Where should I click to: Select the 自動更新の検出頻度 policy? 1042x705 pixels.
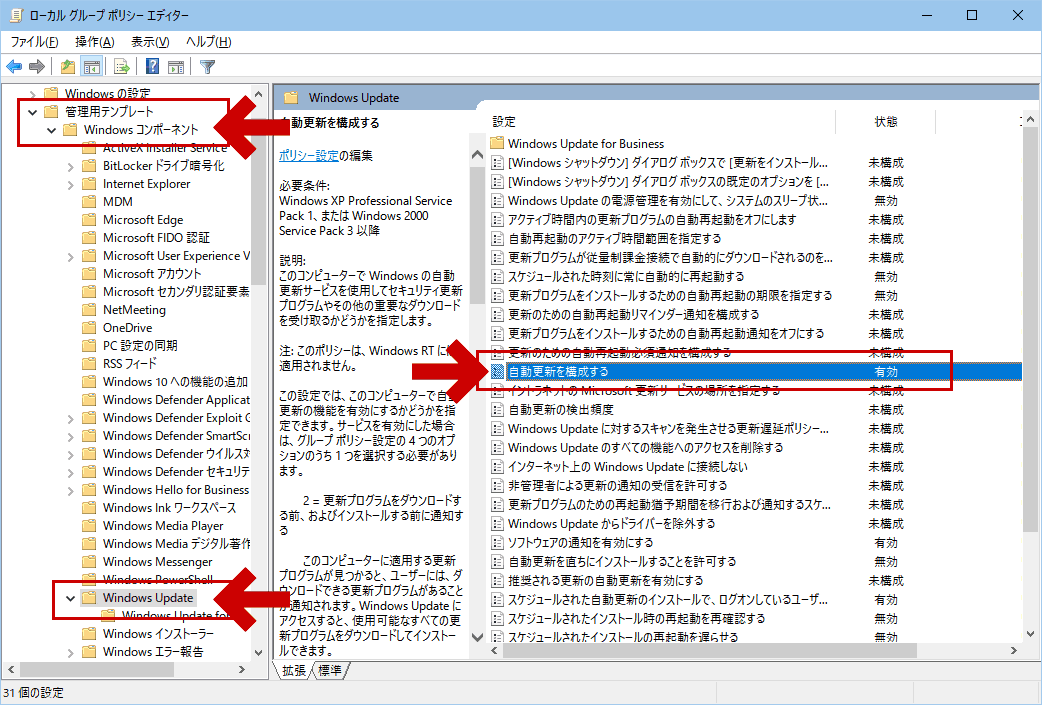coord(560,409)
